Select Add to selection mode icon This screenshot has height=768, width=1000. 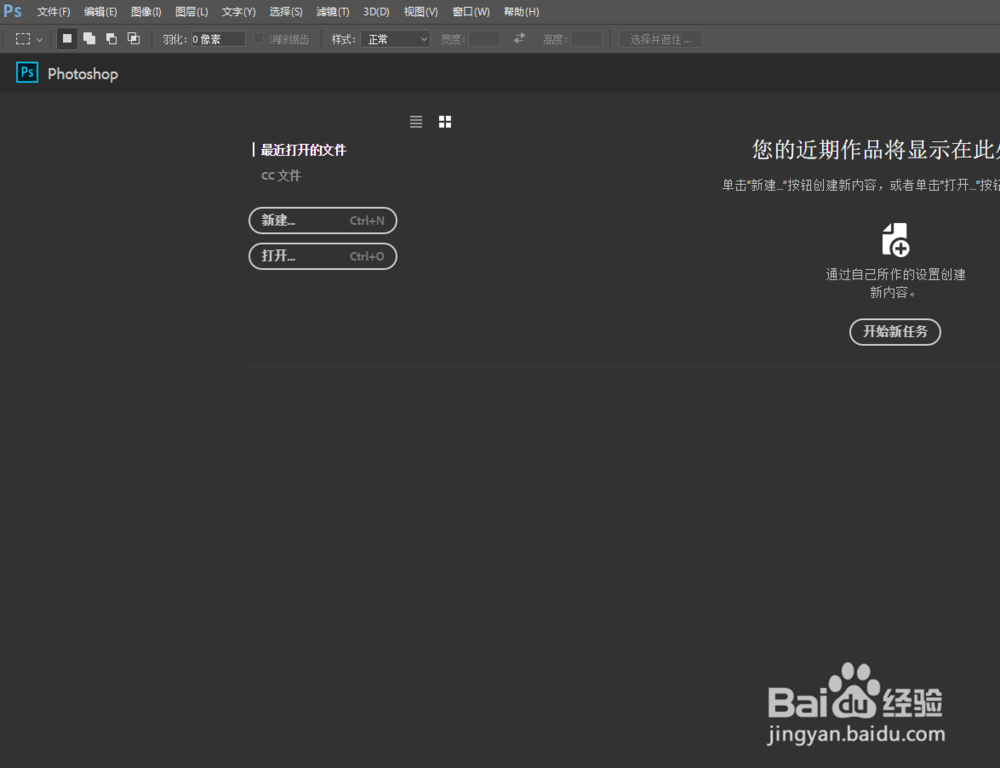click(89, 39)
